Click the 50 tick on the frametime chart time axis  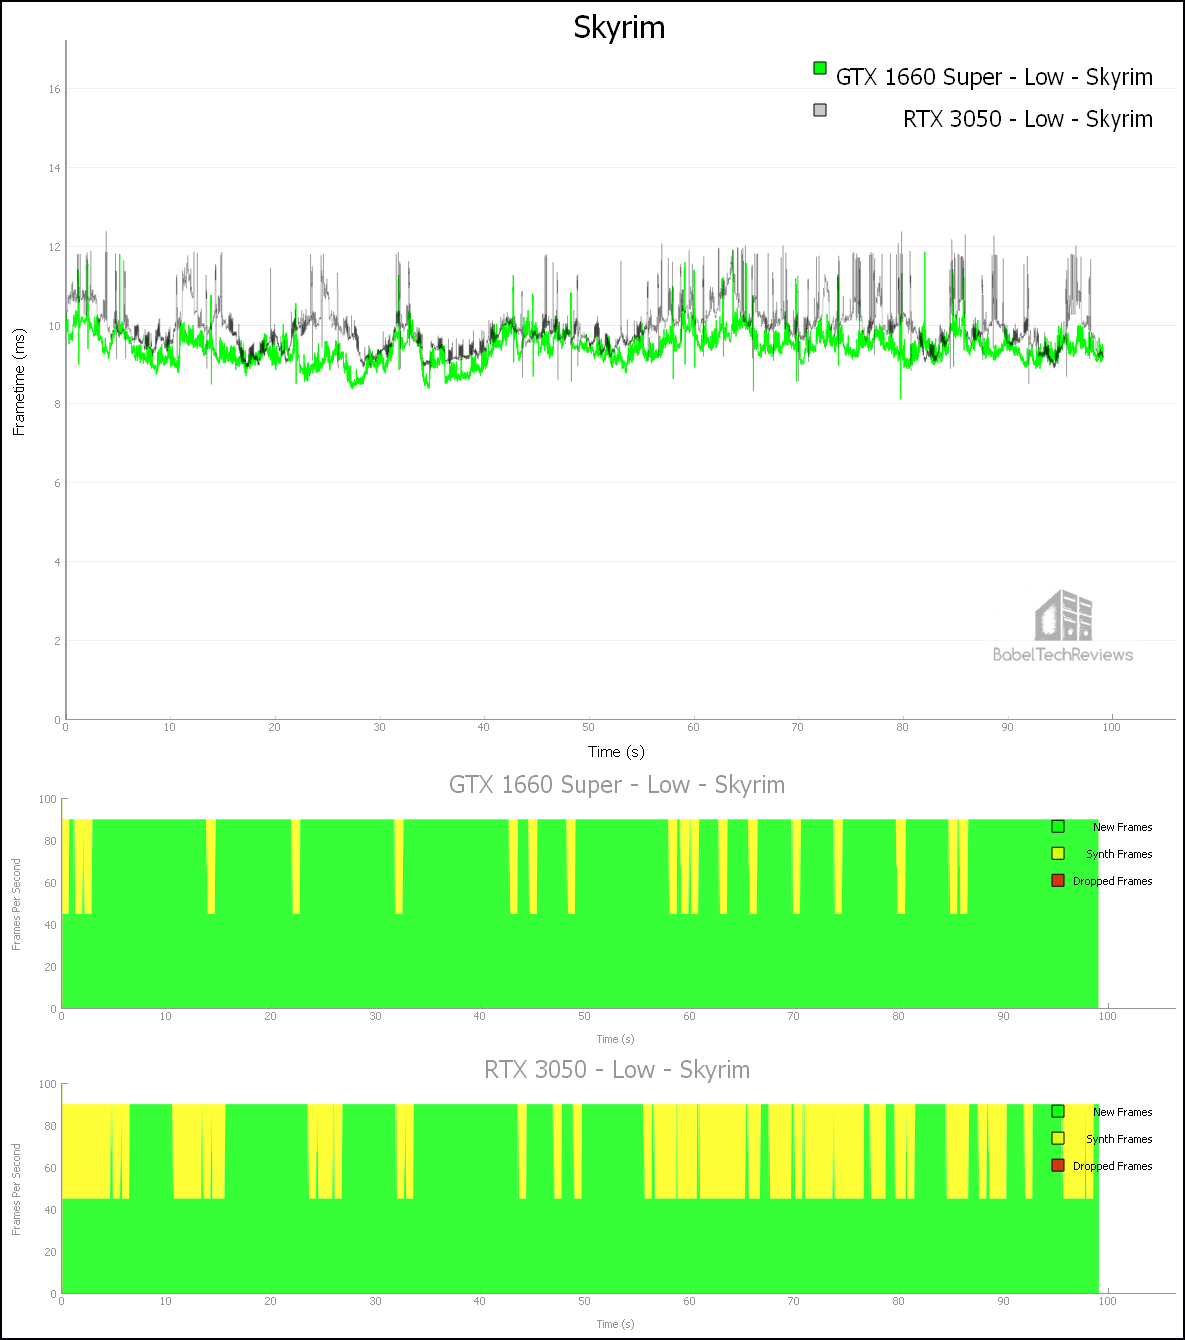[x=588, y=728]
